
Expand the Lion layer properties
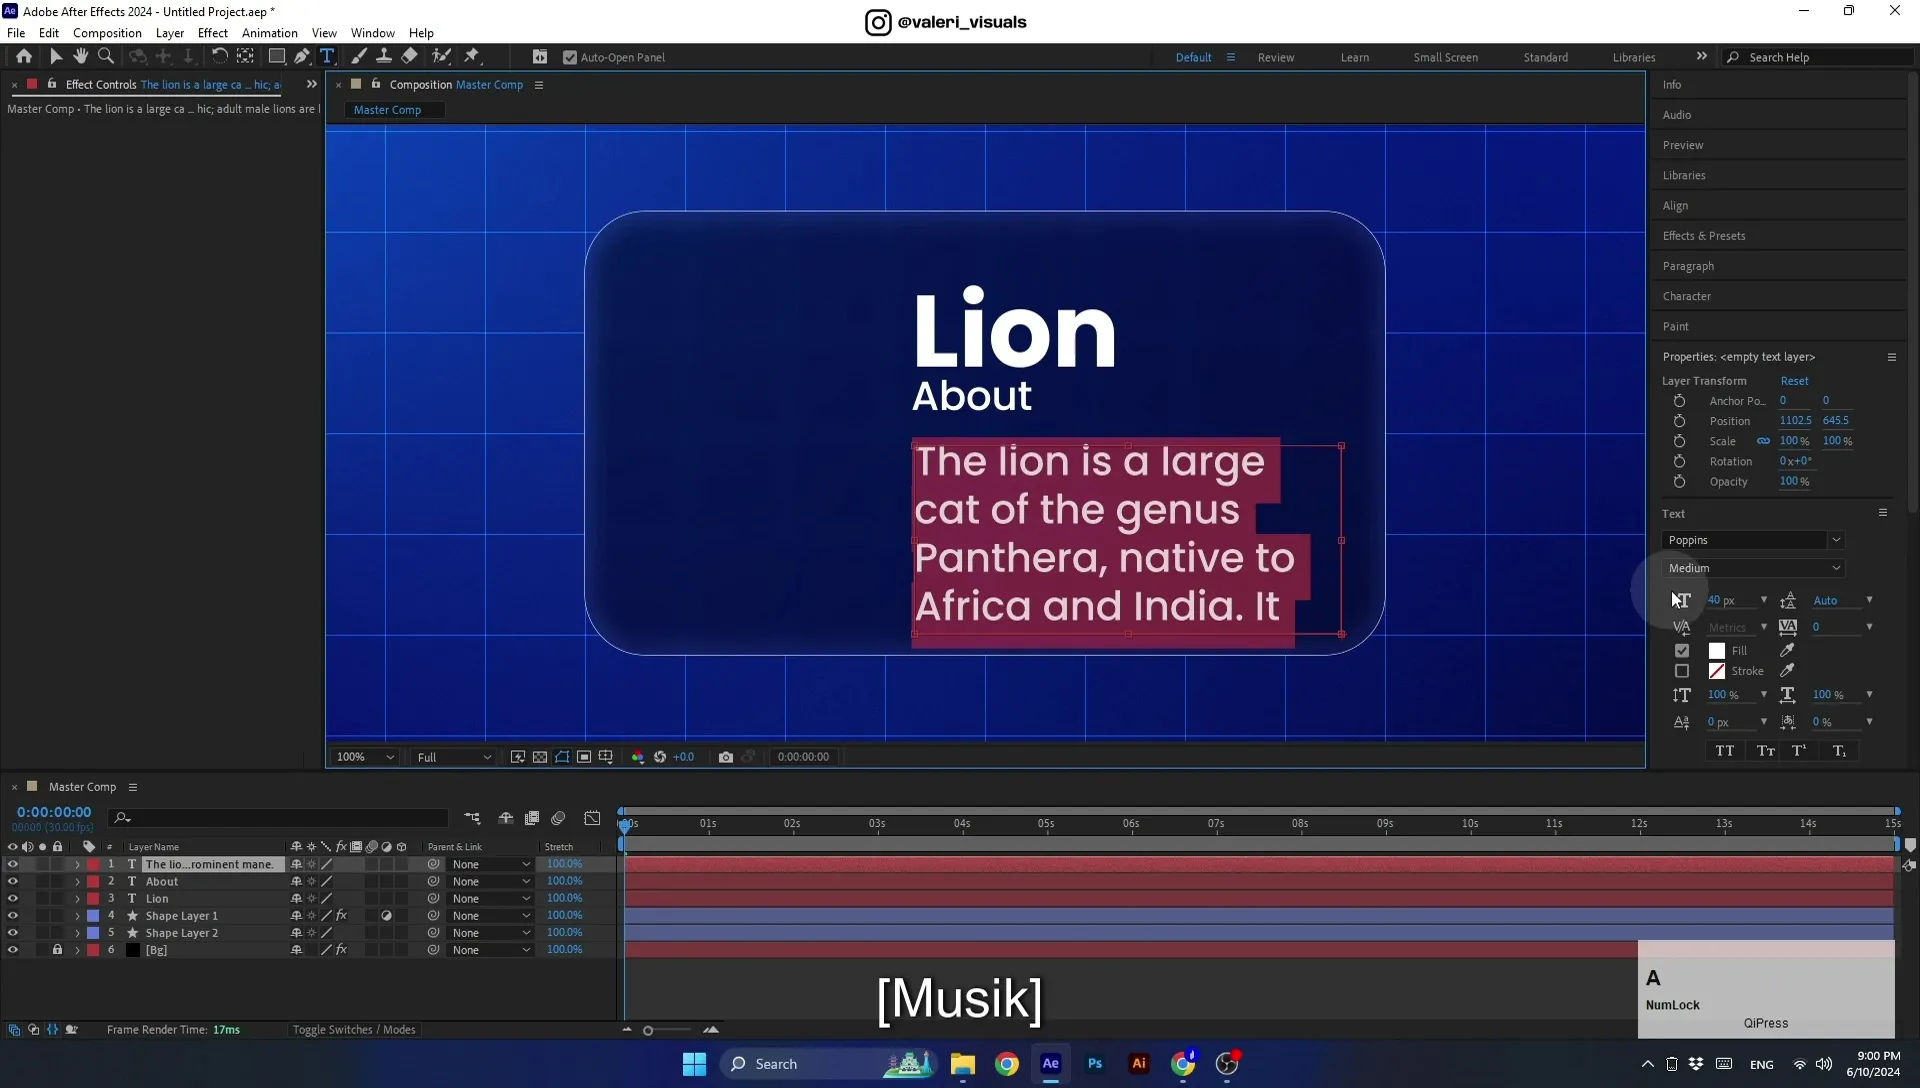[77, 899]
